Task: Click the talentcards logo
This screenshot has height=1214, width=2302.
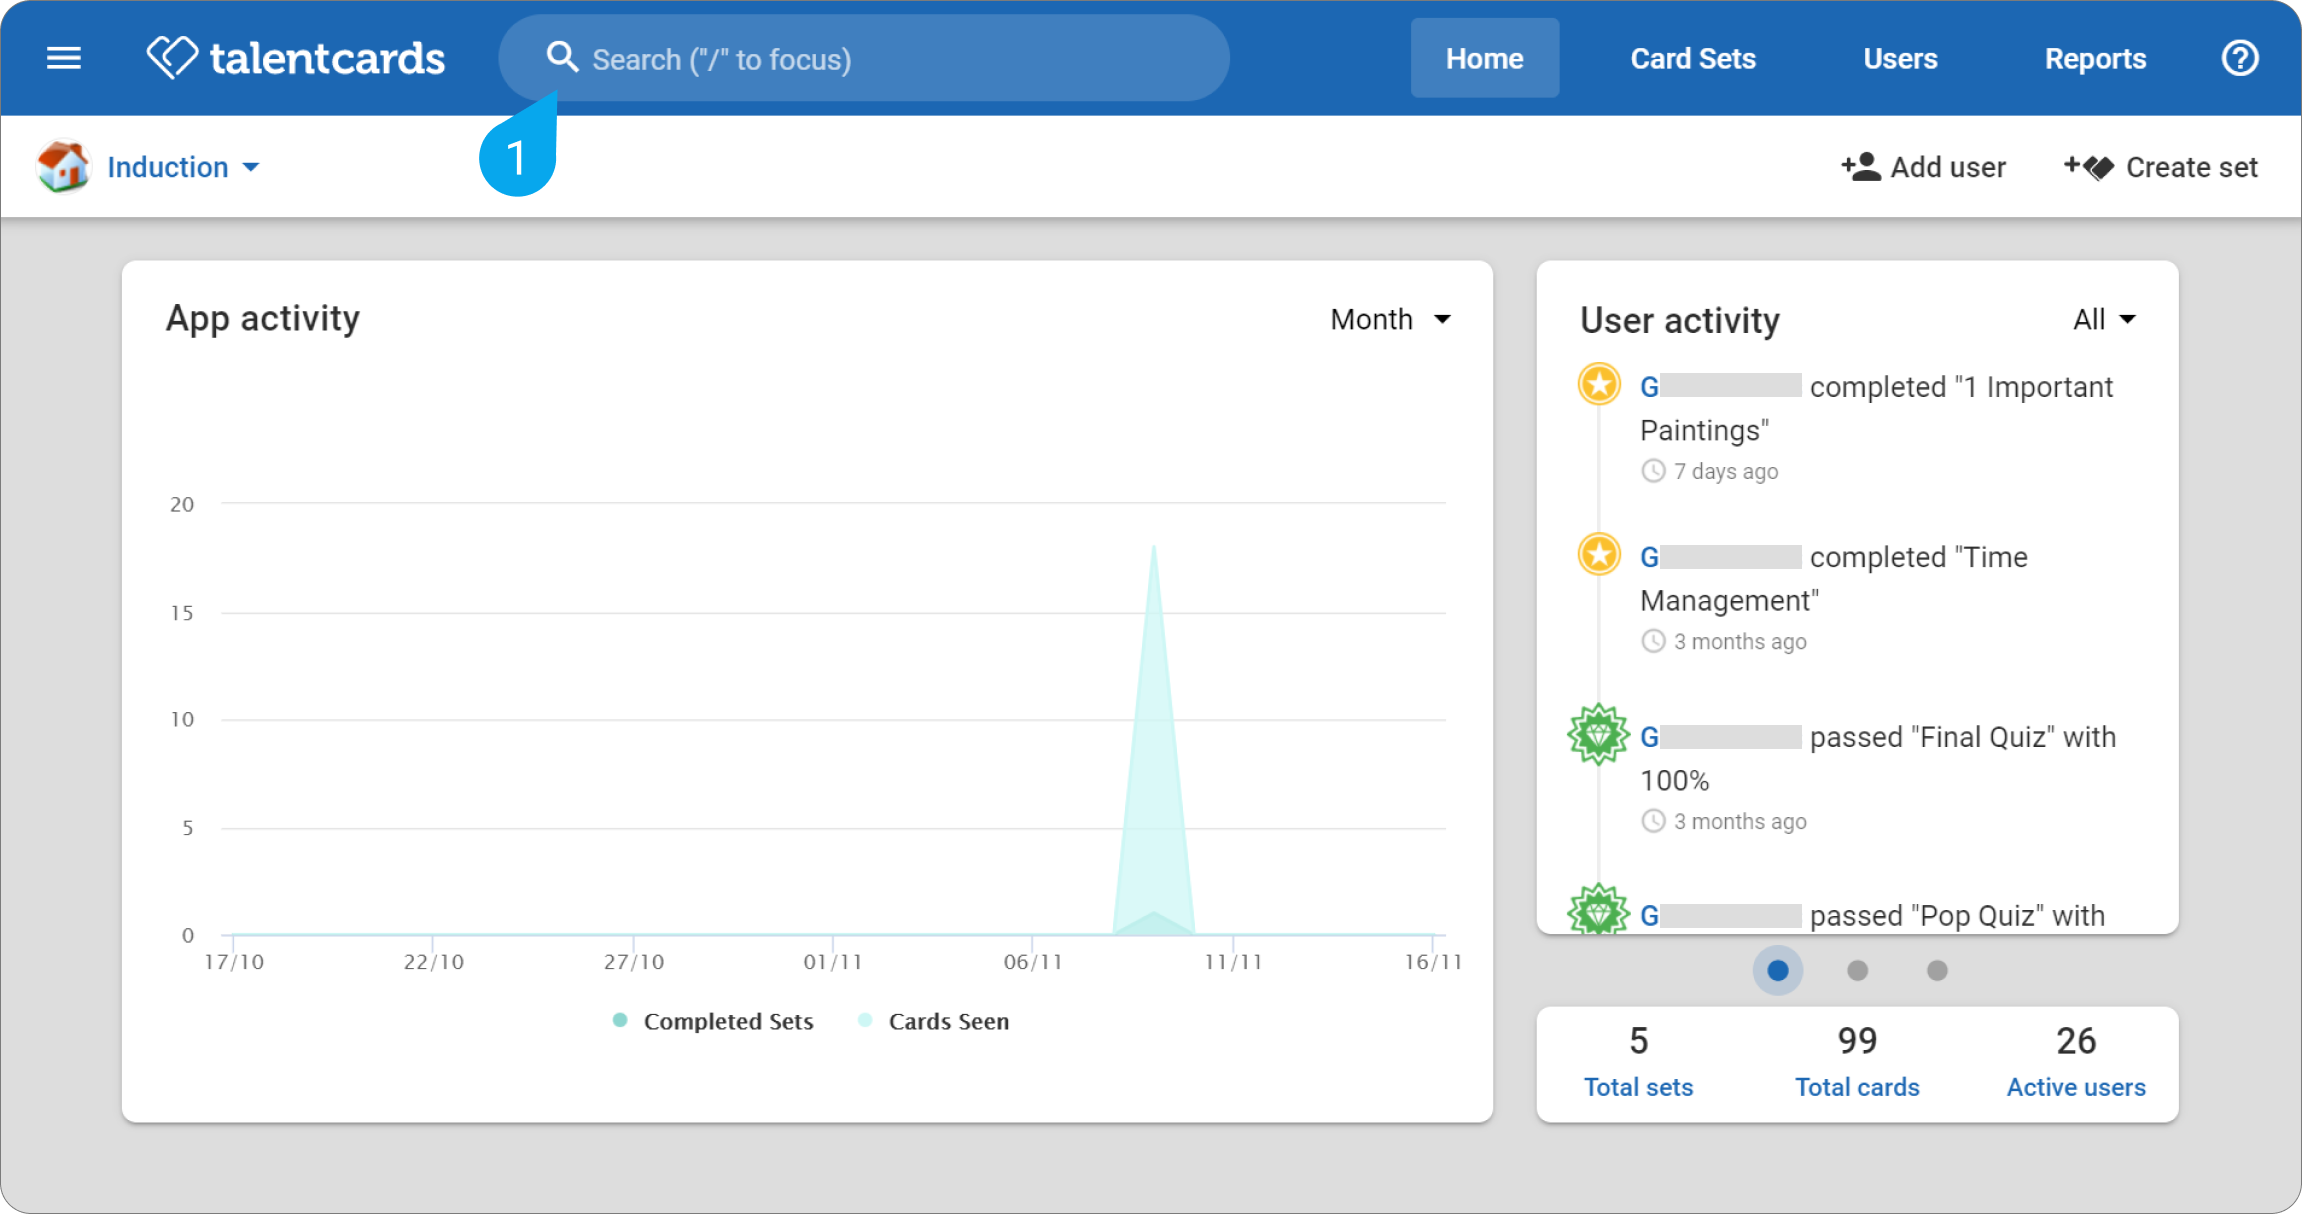Action: point(296,58)
